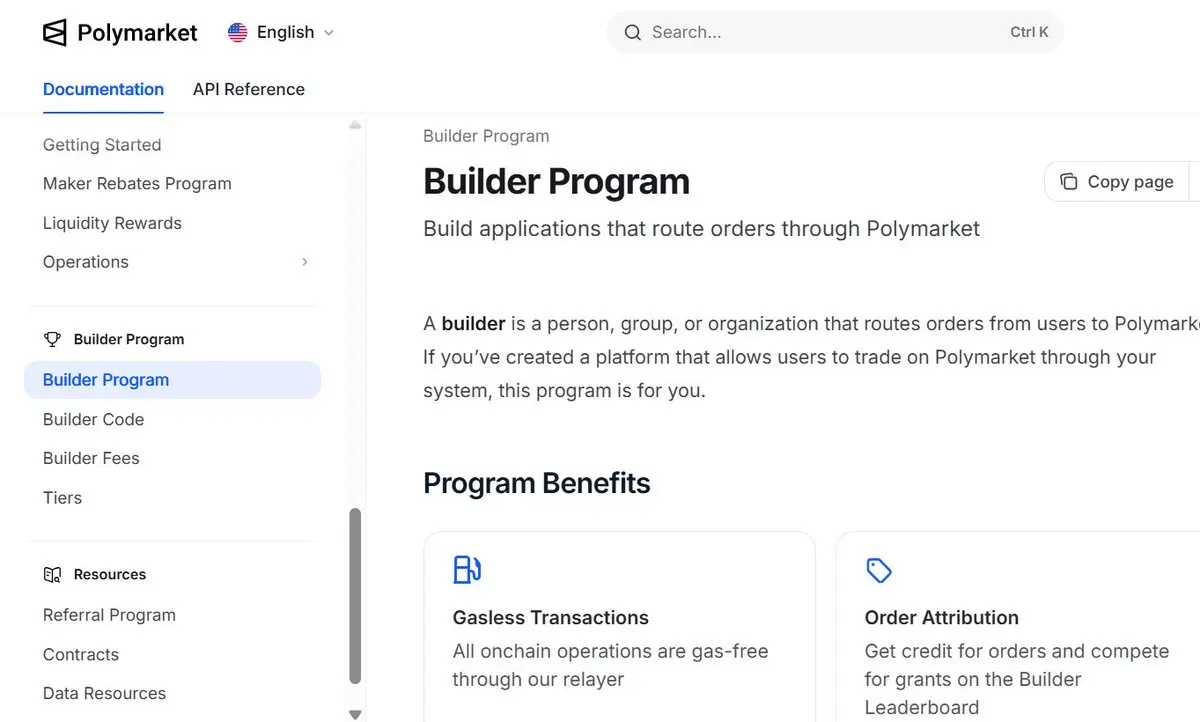This screenshot has width=1200, height=722.
Task: Open Maker Rebates Program in sidebar
Action: click(137, 184)
